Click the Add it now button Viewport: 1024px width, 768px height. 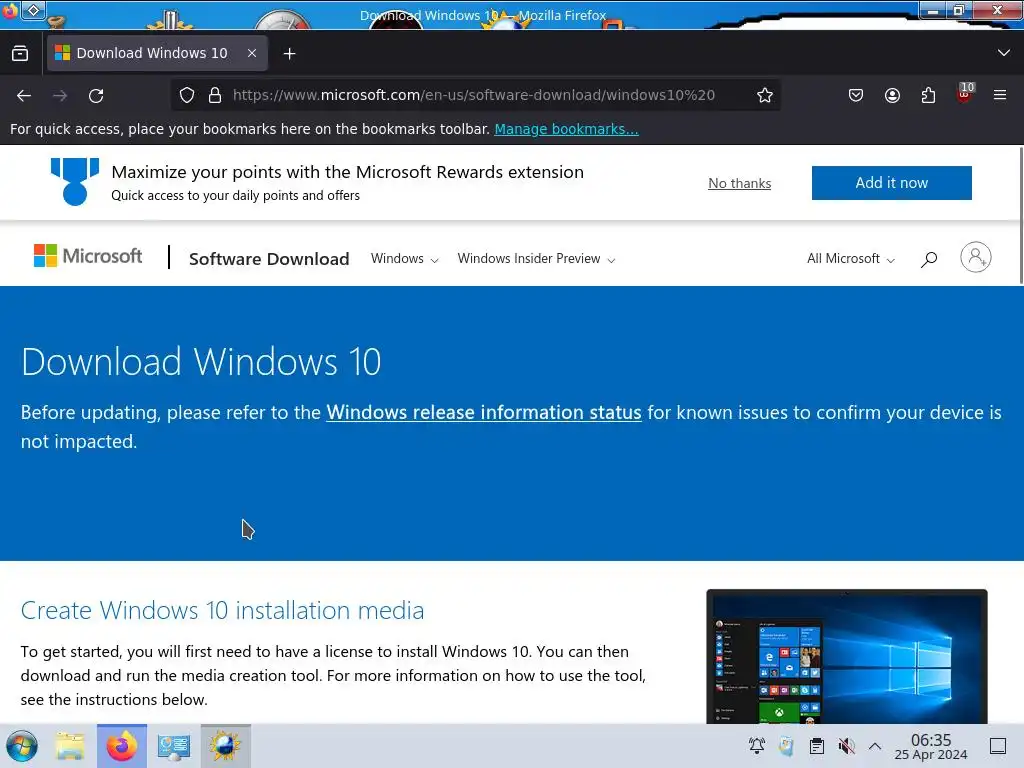pos(891,183)
